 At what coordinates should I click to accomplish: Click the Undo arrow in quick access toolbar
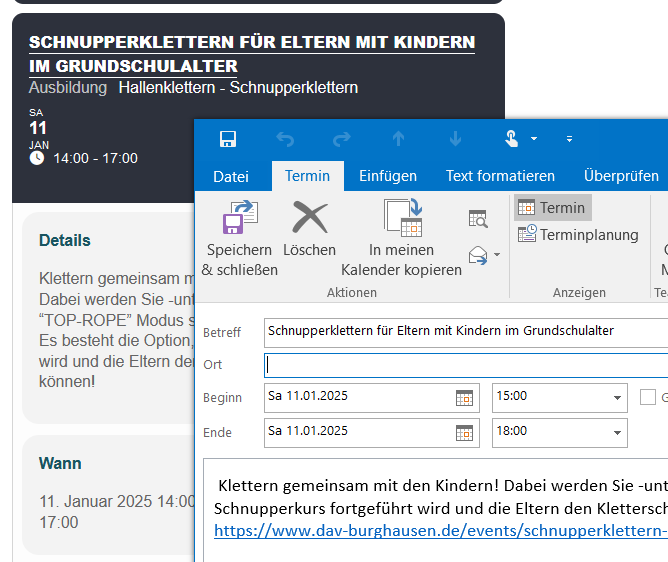click(x=285, y=139)
